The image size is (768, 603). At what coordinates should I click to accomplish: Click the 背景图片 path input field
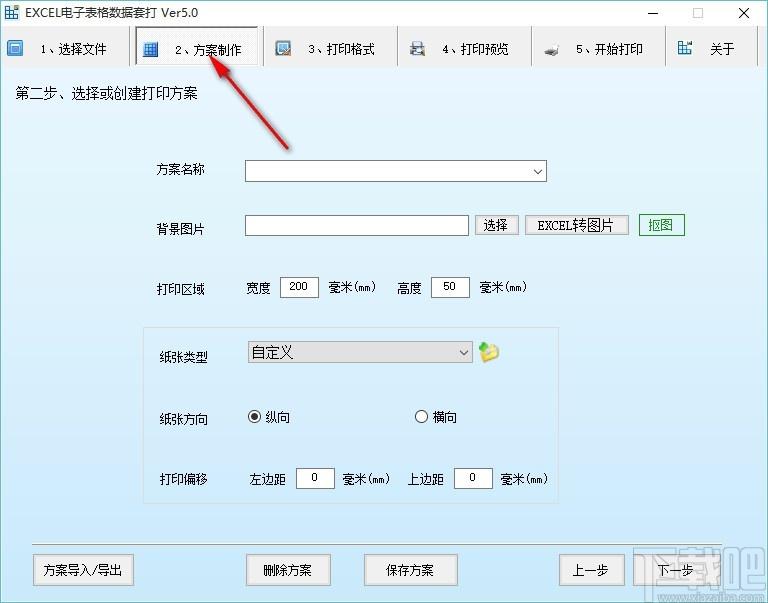[357, 225]
